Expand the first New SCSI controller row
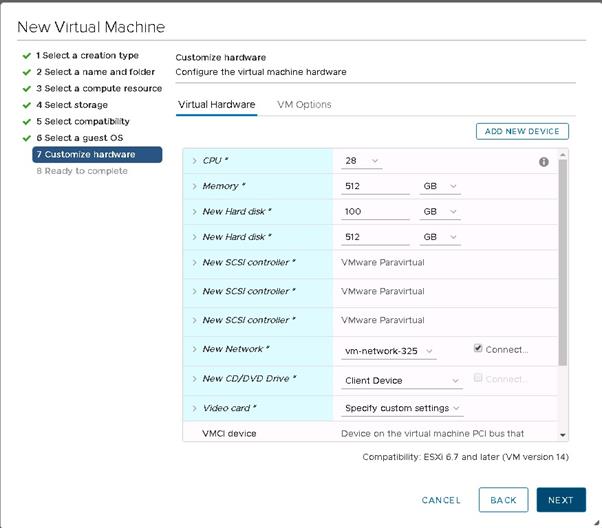 [194, 263]
